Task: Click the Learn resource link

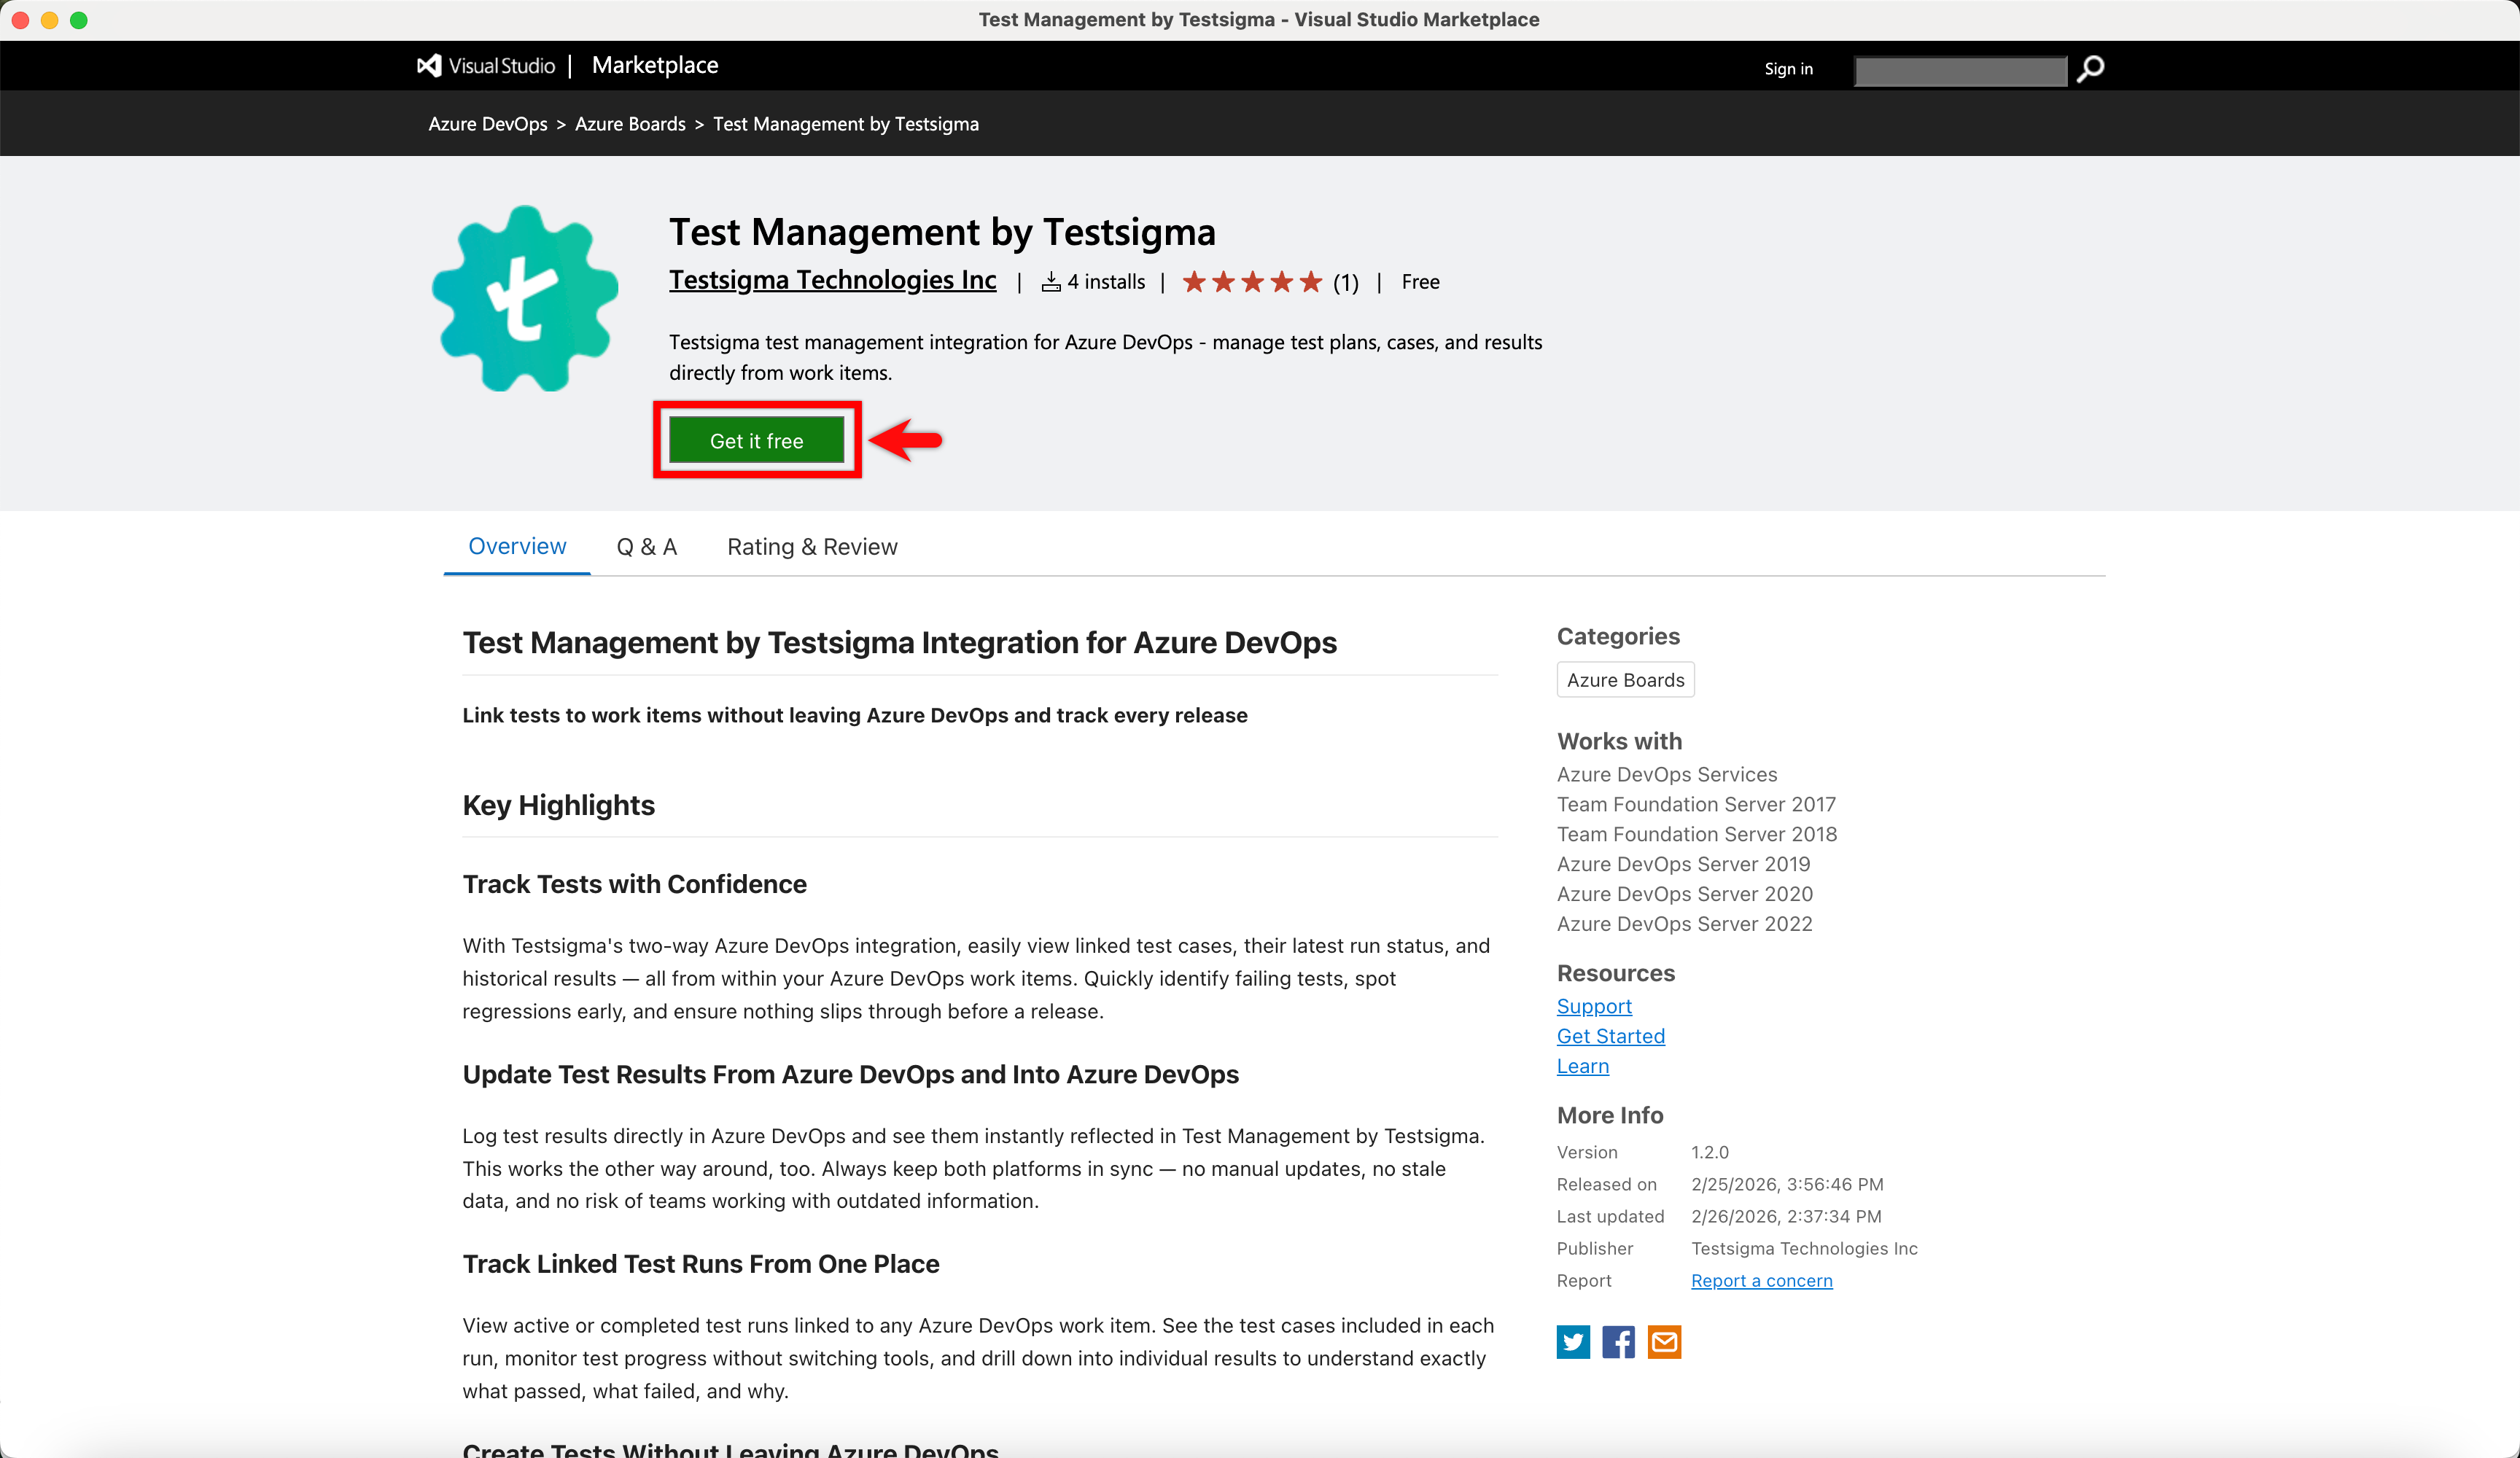Action: [1582, 1066]
